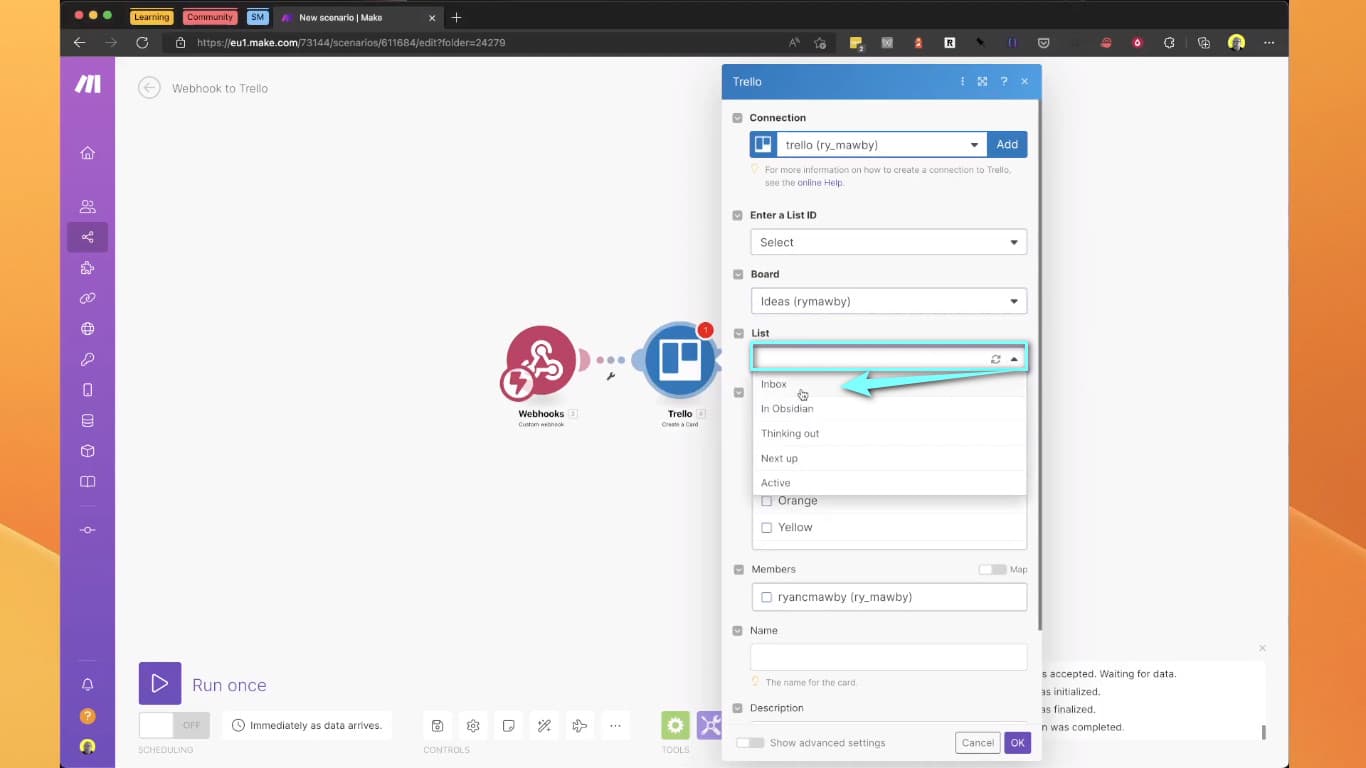Click the Auto-align magic wand icon
This screenshot has width=1366, height=768.
[x=544, y=725]
